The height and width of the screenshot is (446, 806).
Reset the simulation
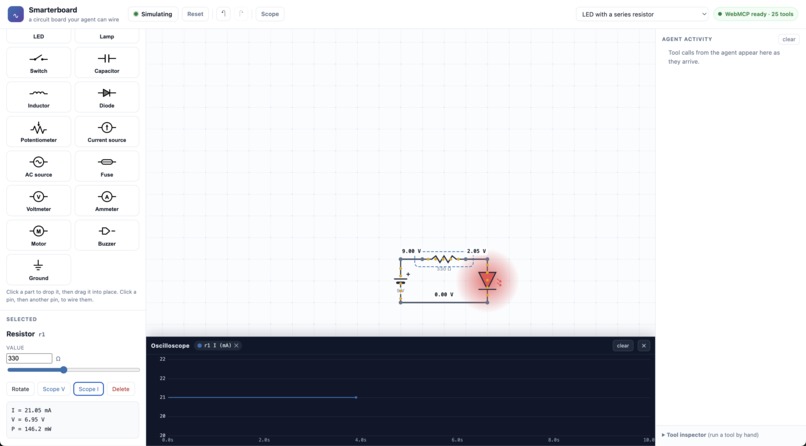(x=195, y=14)
